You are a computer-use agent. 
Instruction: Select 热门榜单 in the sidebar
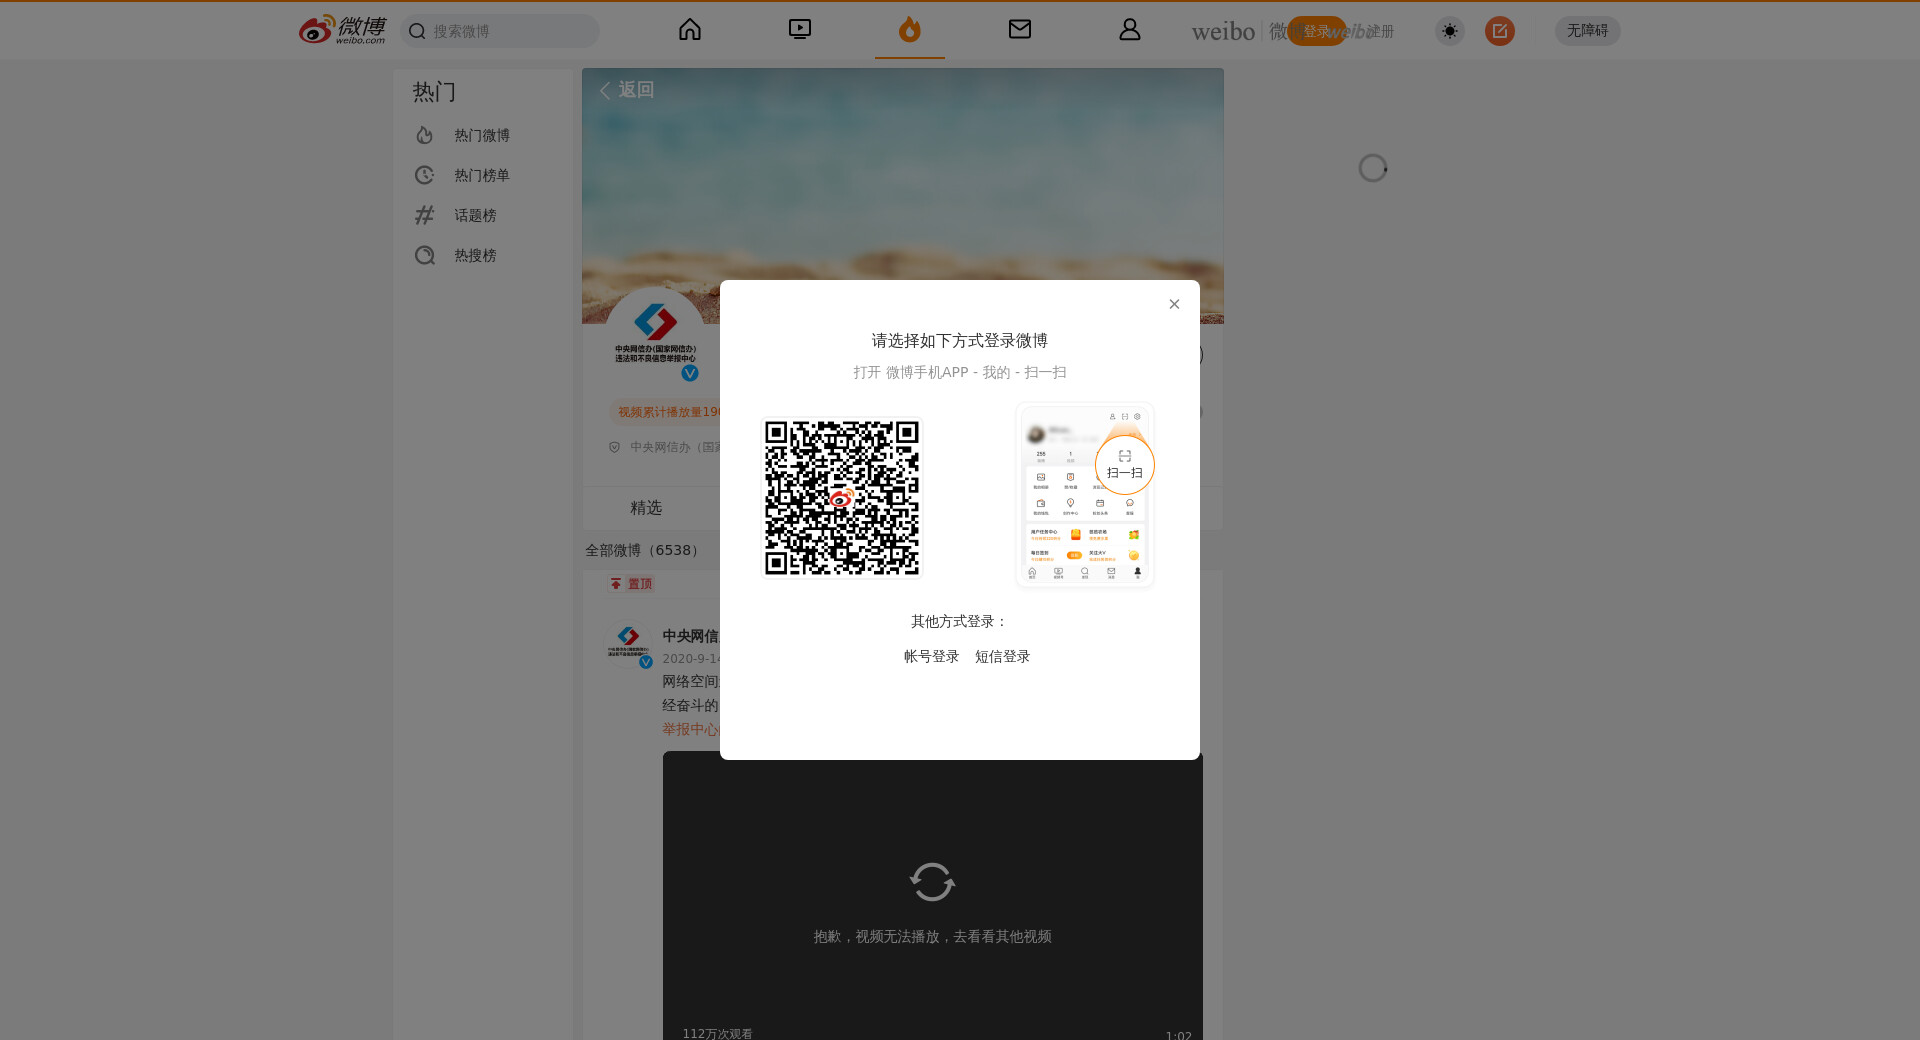(482, 175)
